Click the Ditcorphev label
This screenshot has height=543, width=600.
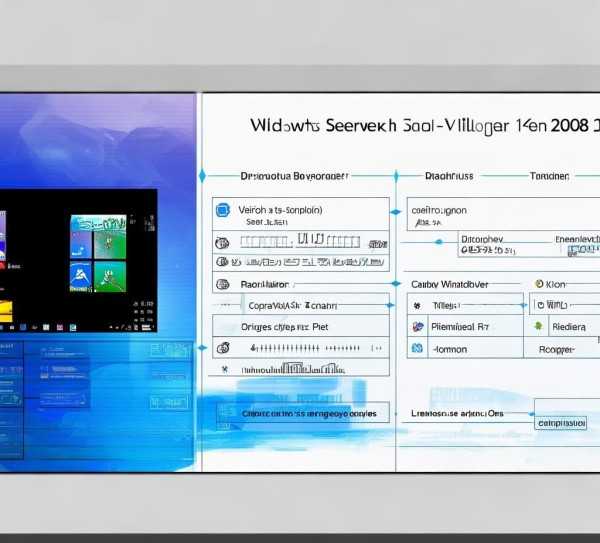click(482, 239)
